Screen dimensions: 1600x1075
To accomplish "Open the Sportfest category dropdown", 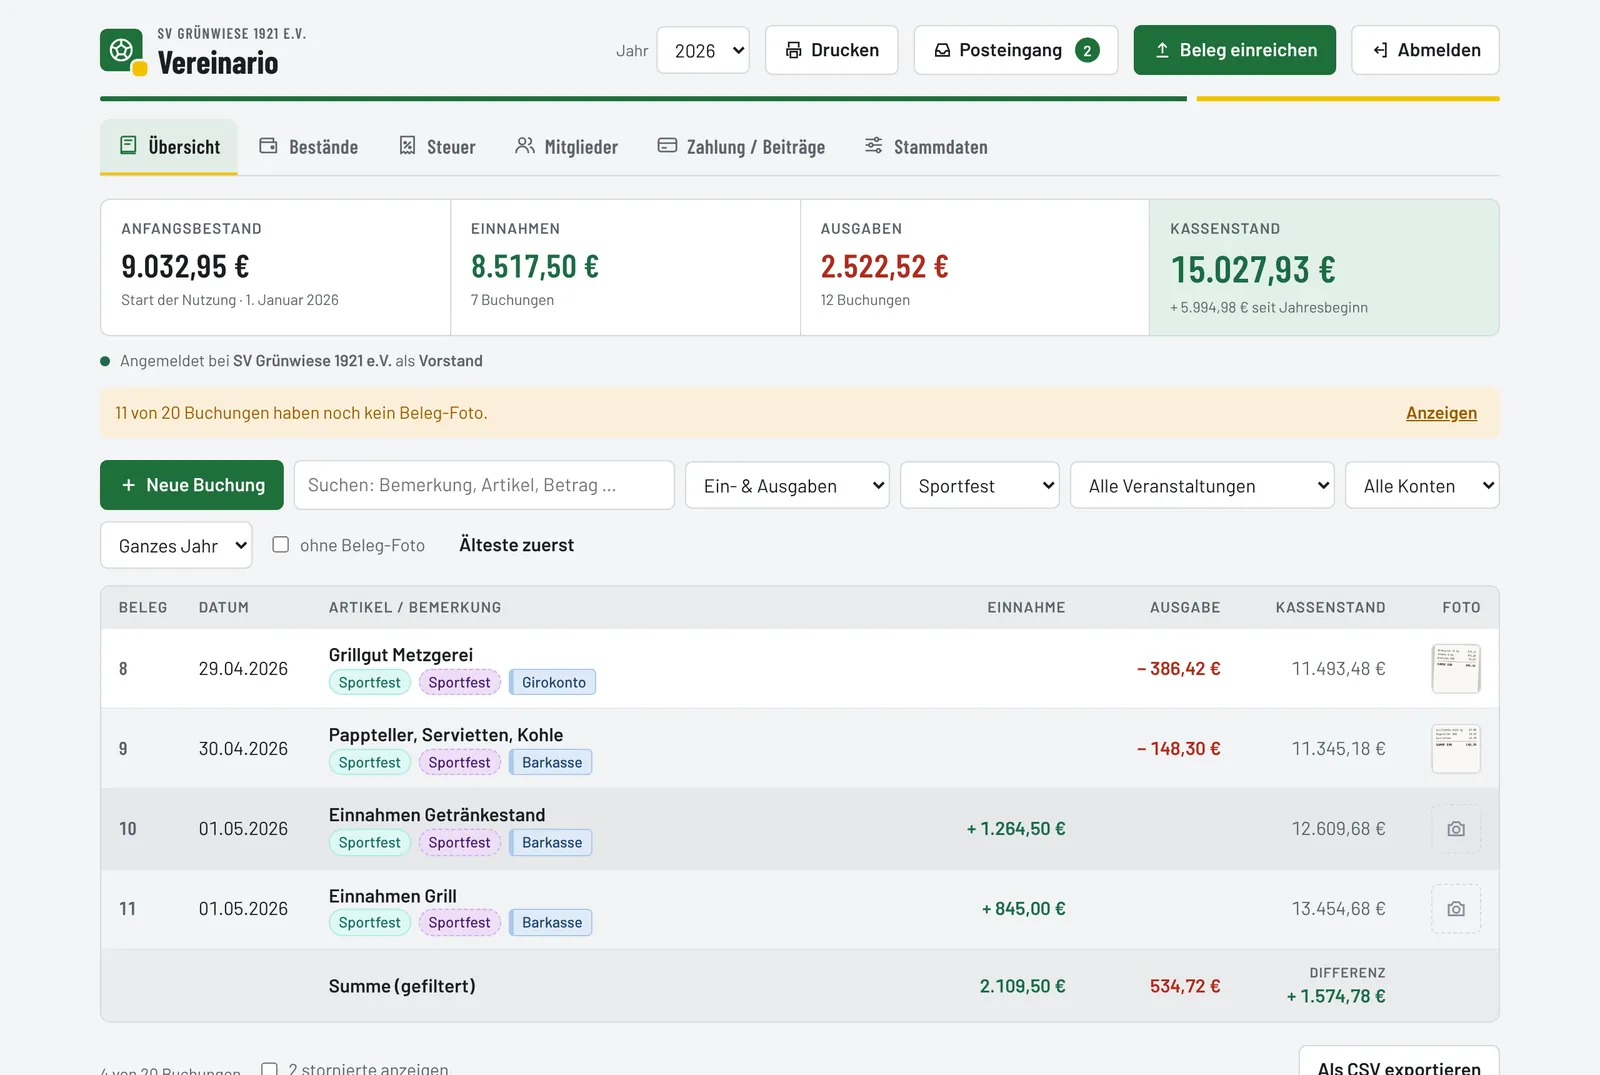I will (980, 485).
